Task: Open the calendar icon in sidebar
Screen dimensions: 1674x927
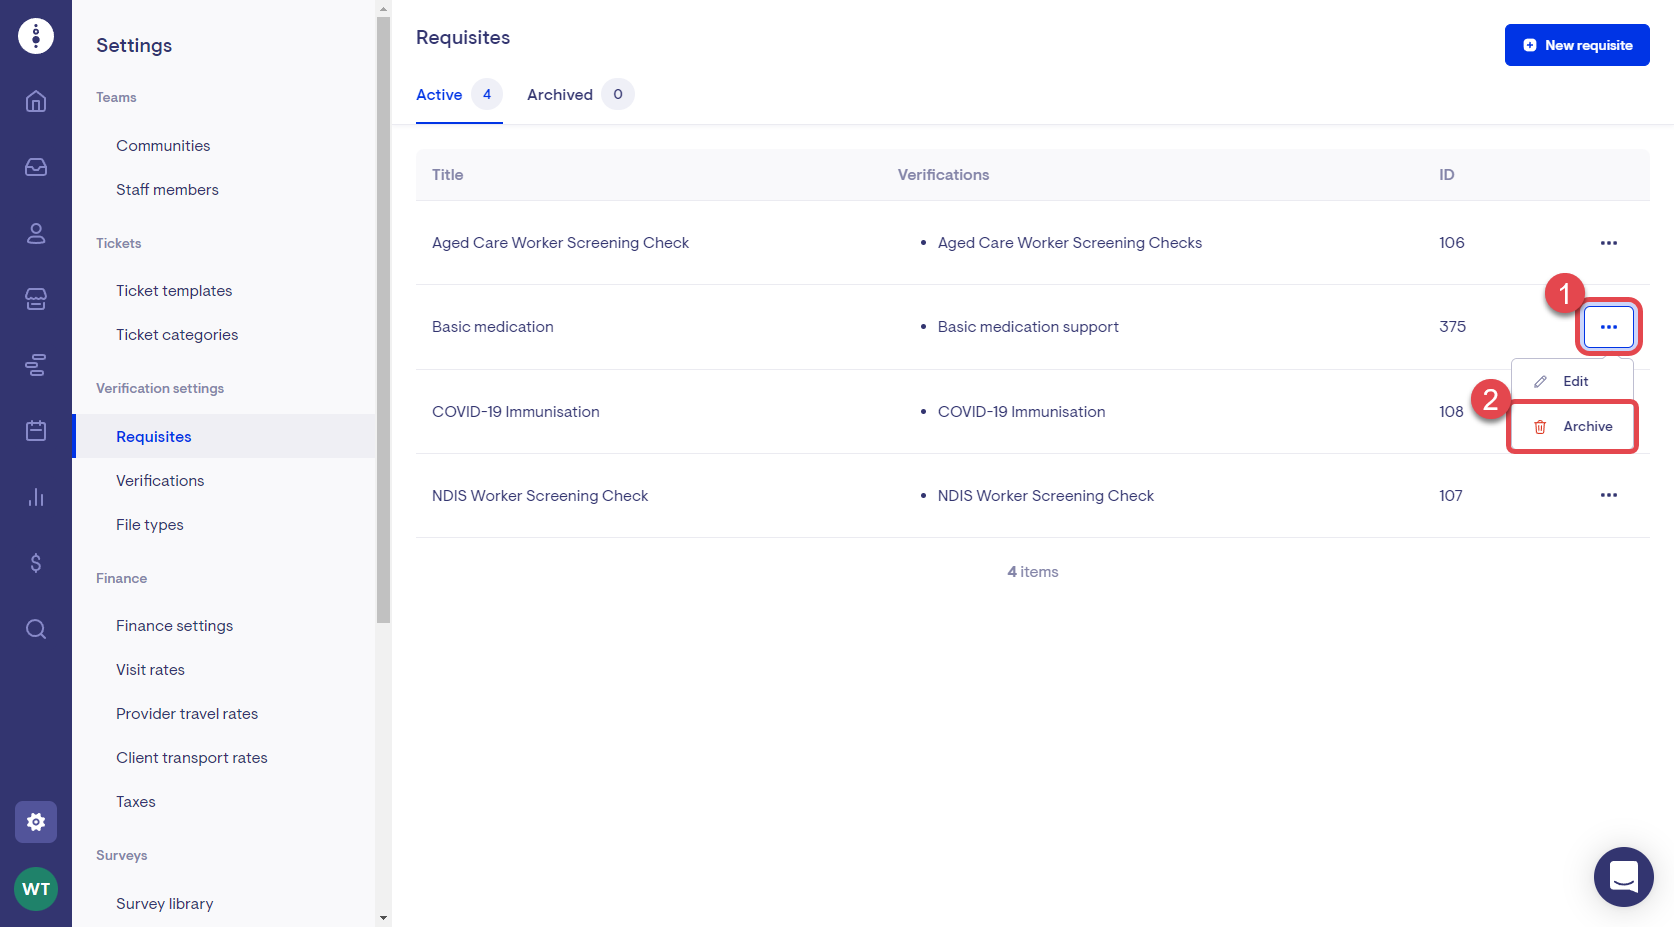Action: (36, 431)
